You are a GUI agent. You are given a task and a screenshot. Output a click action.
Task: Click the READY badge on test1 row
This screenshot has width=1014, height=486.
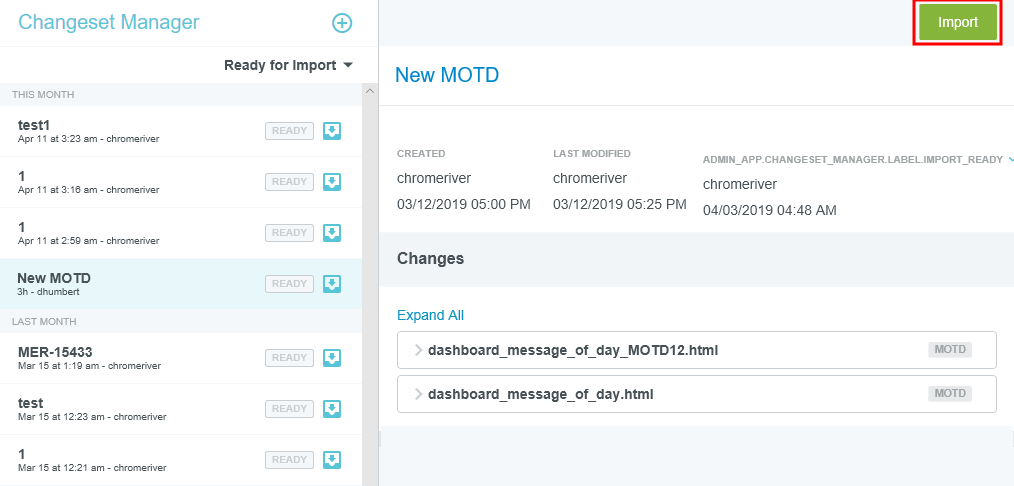289,131
